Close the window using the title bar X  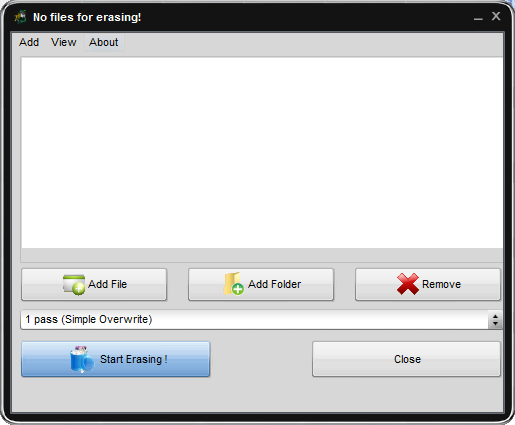[496, 16]
